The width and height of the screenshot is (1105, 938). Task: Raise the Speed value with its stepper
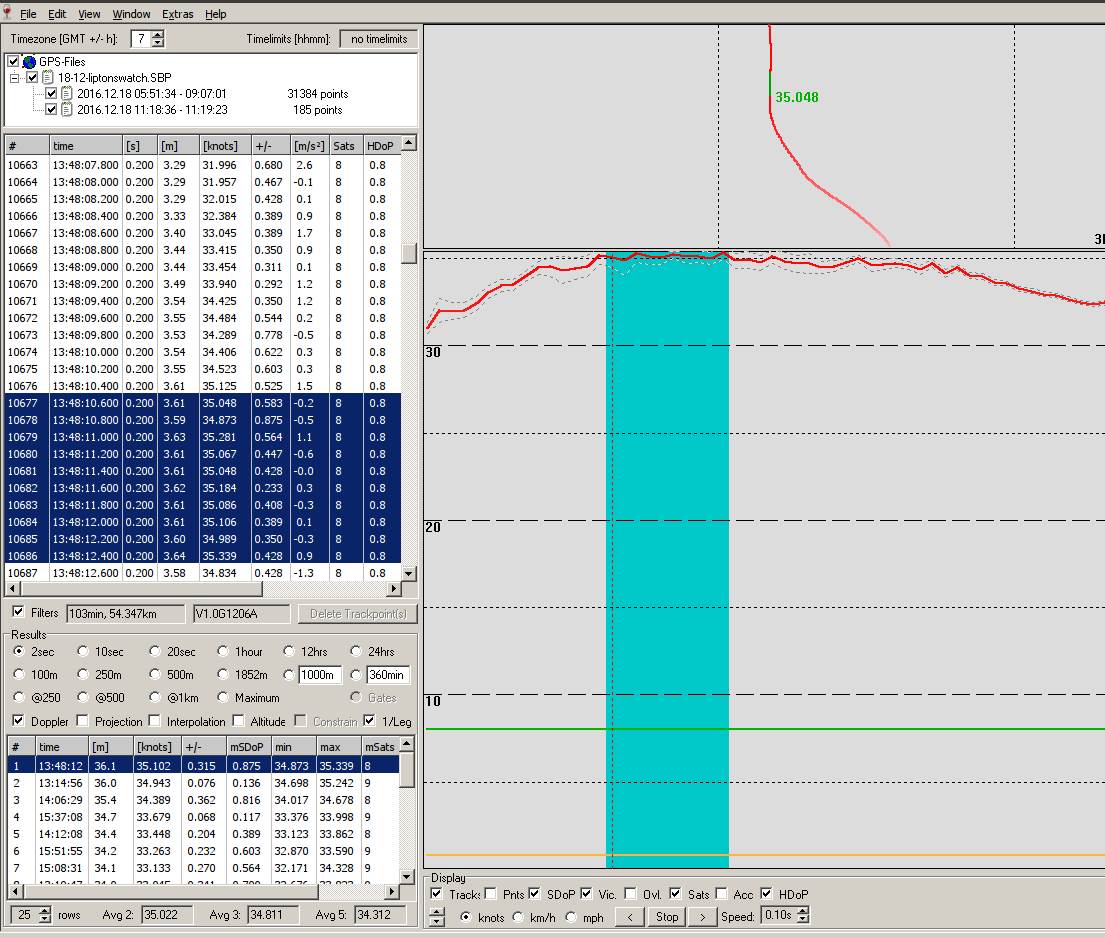click(802, 911)
